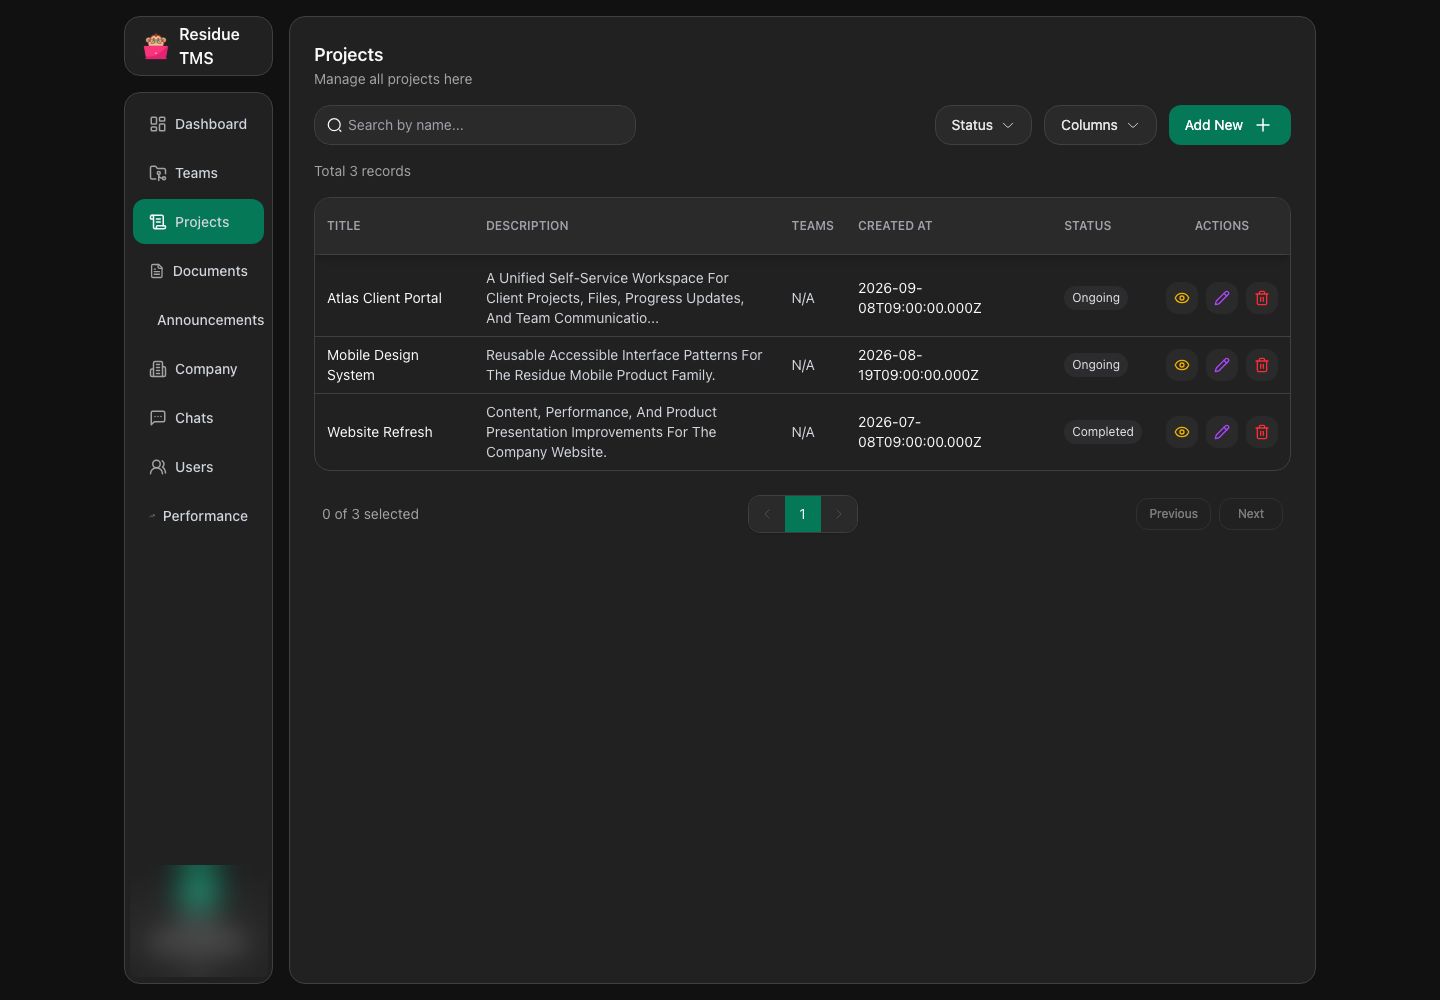Screen dimensions: 1440x1000
Task: Click the blurred user profile card
Action: [x=198, y=920]
